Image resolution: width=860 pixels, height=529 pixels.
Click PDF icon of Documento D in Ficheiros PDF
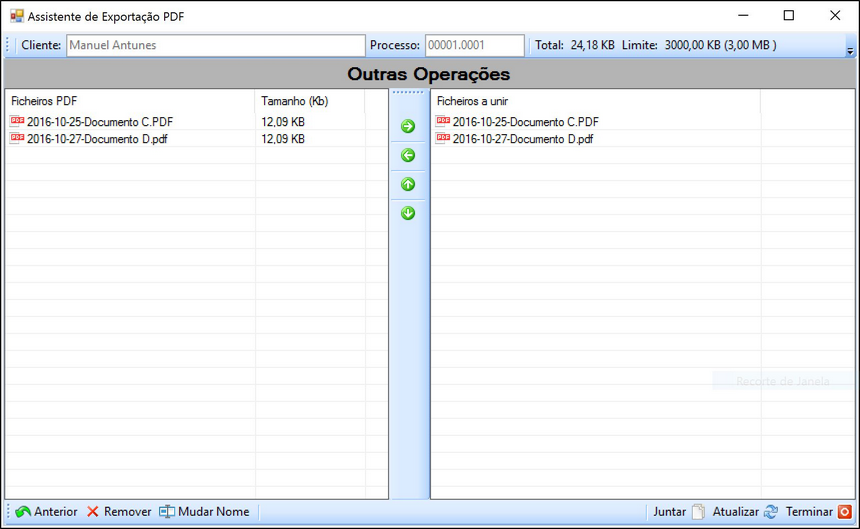[17, 138]
